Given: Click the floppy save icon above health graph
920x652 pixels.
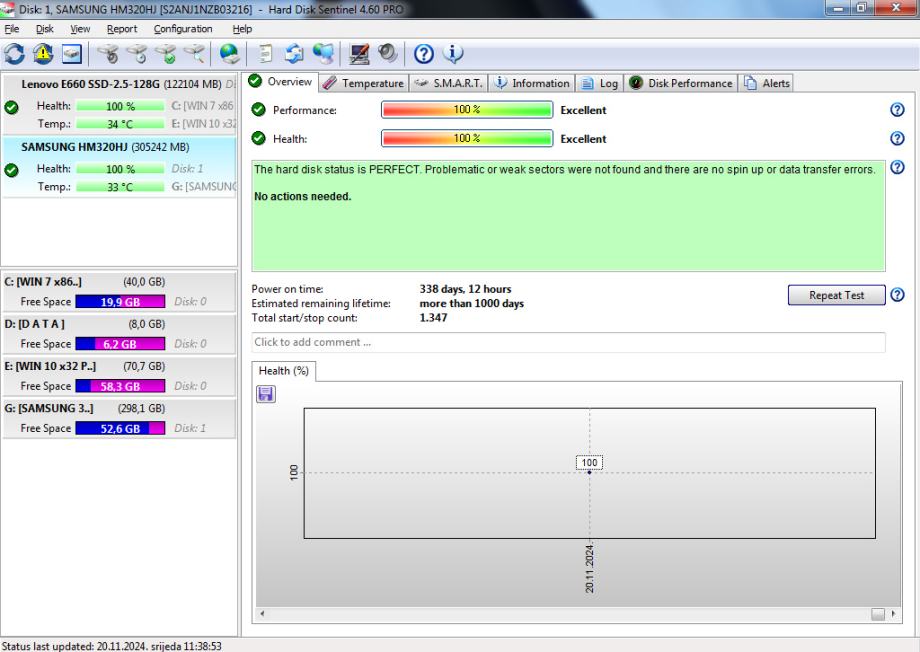Looking at the screenshot, I should [266, 394].
